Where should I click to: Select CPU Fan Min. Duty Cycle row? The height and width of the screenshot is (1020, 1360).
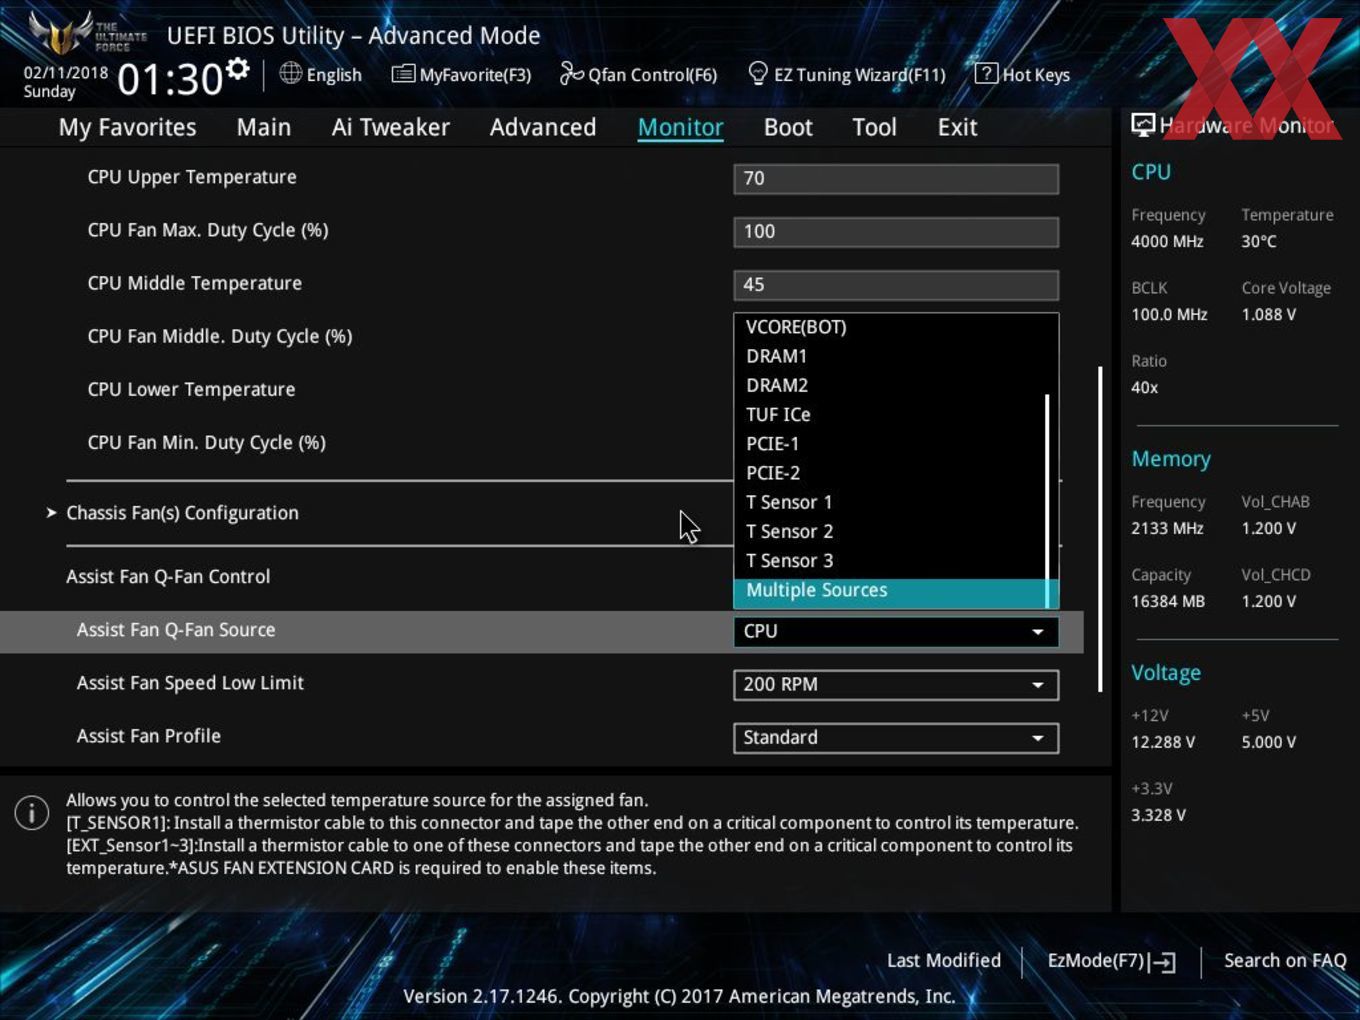[206, 442]
